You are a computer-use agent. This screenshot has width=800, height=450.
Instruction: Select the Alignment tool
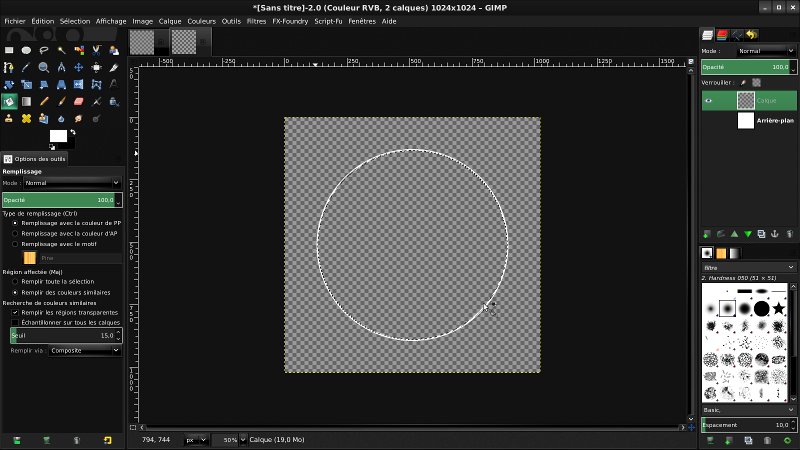(96, 67)
